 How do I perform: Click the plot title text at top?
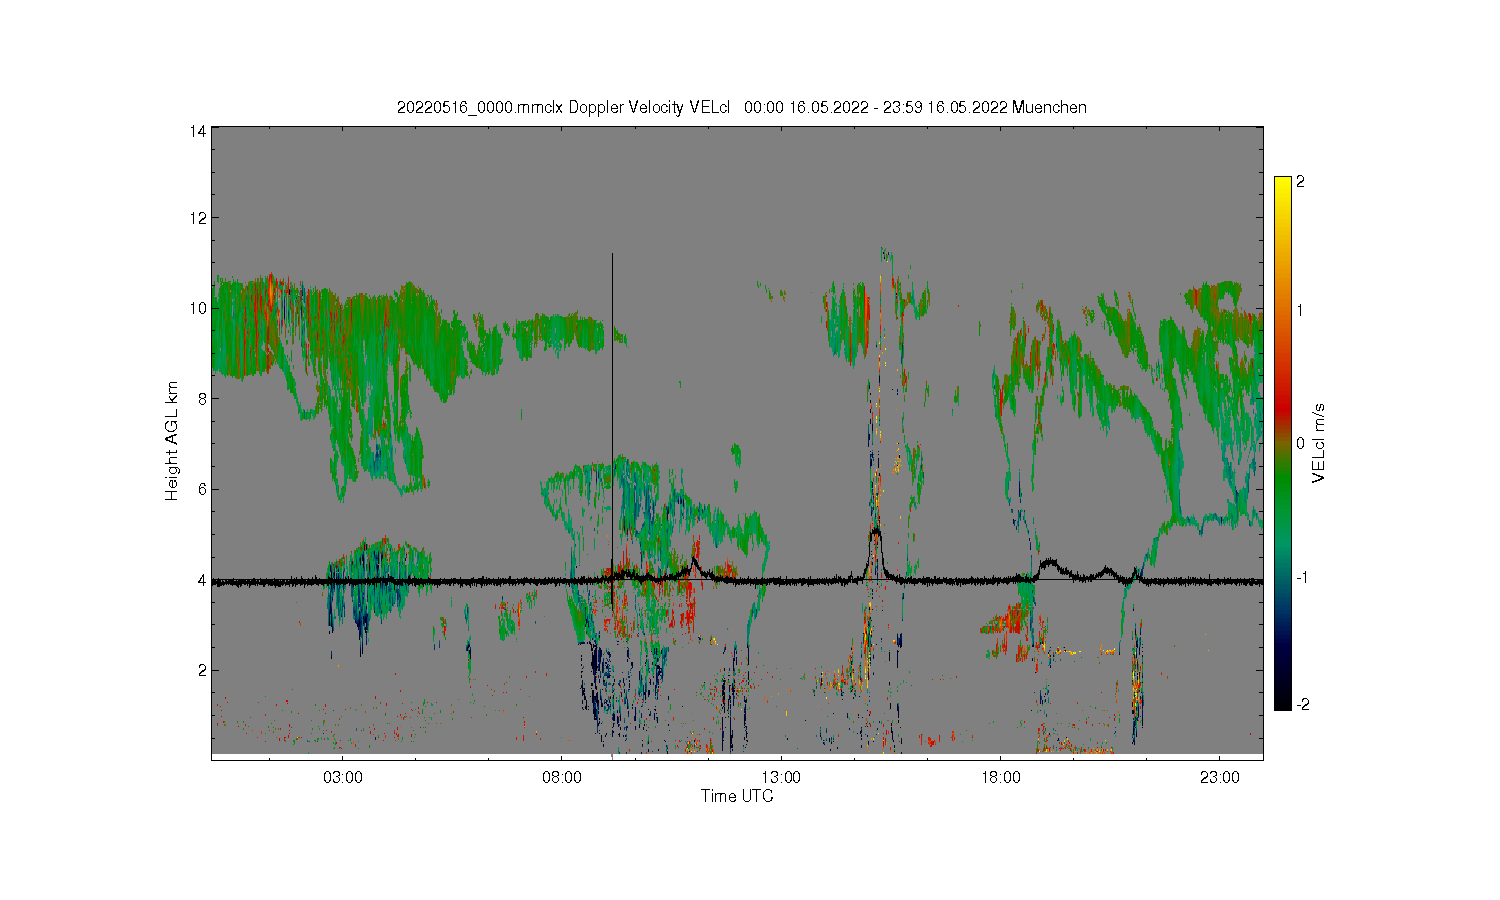click(x=742, y=108)
